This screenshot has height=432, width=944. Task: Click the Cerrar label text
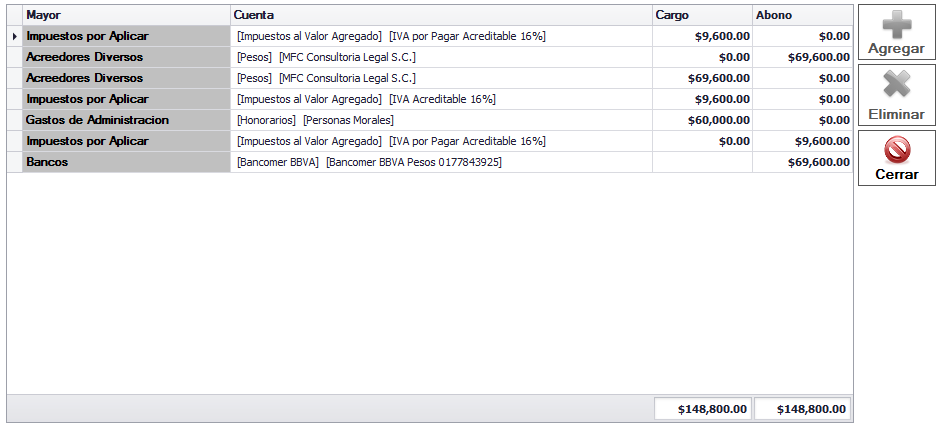click(x=896, y=174)
